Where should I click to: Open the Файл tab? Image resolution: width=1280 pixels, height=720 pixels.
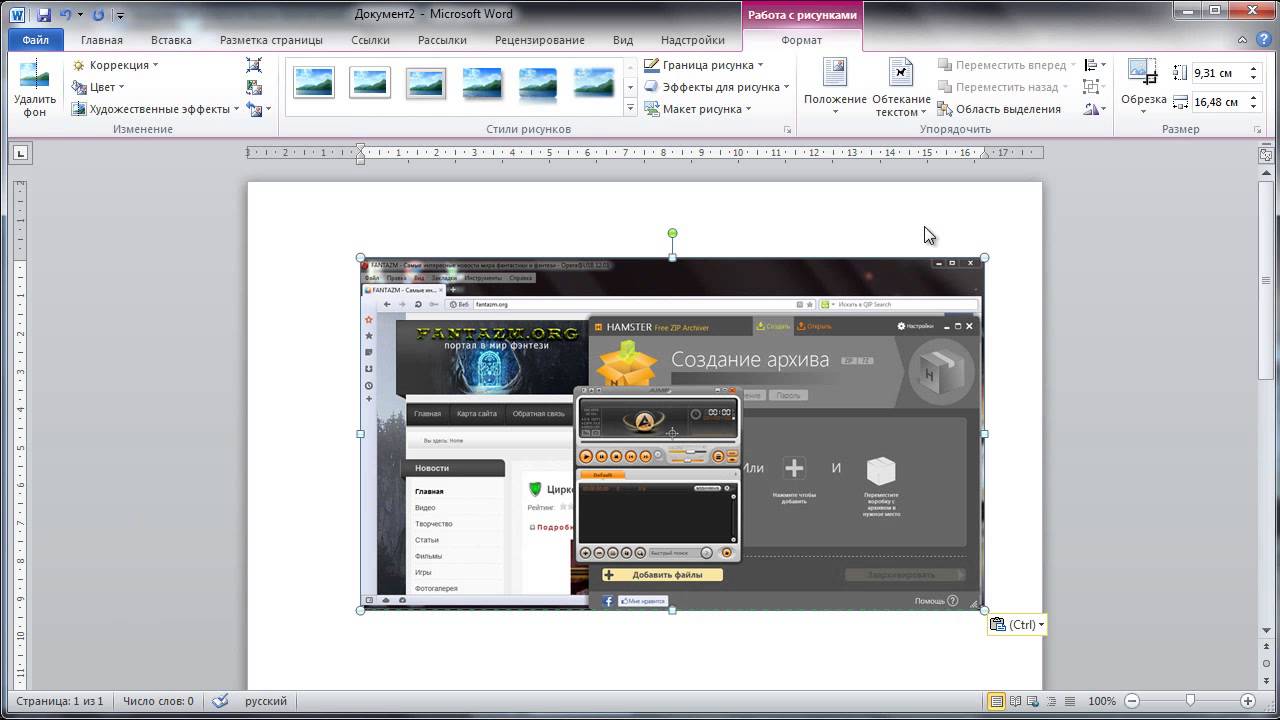[35, 40]
